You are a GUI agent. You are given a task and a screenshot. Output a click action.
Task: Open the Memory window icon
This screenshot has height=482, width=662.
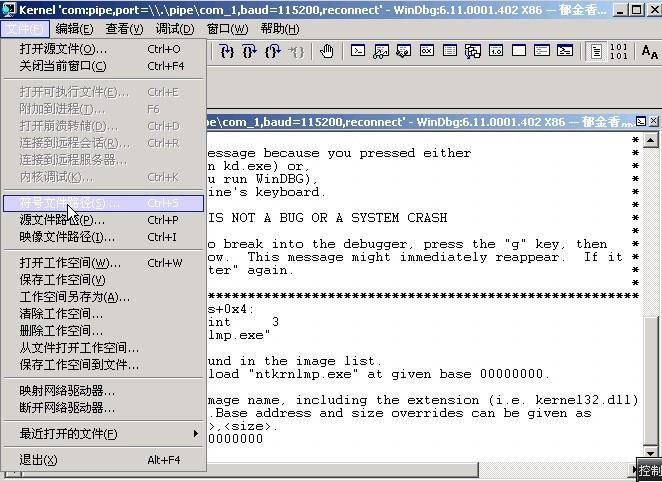450,51
